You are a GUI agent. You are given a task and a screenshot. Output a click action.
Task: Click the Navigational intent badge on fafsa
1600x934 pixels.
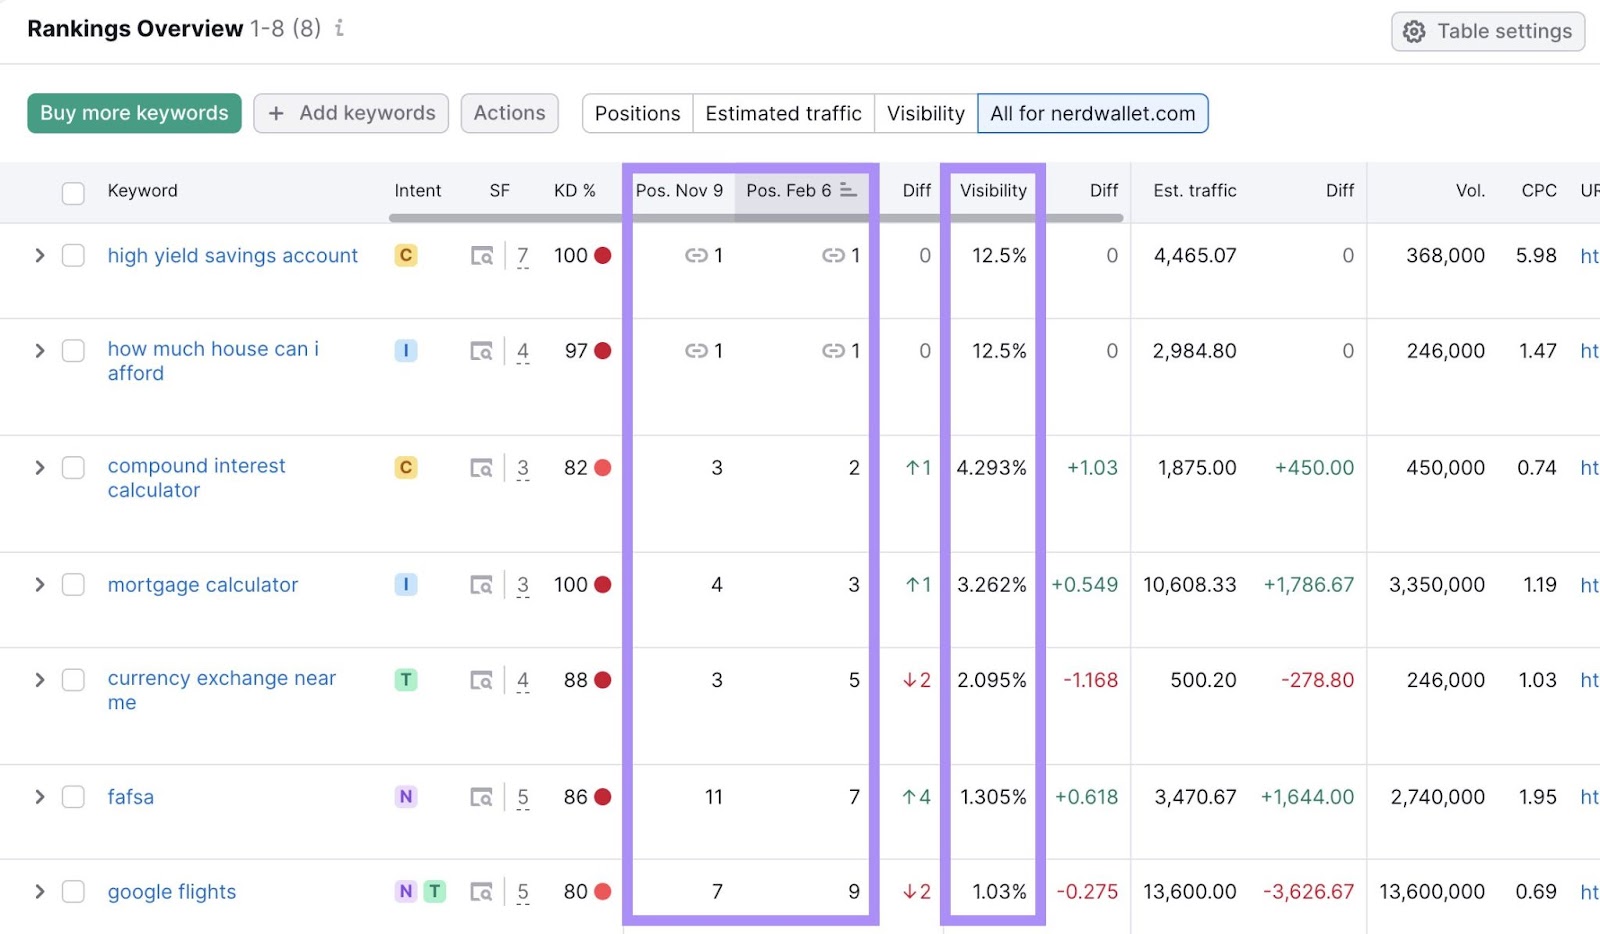[x=405, y=797]
